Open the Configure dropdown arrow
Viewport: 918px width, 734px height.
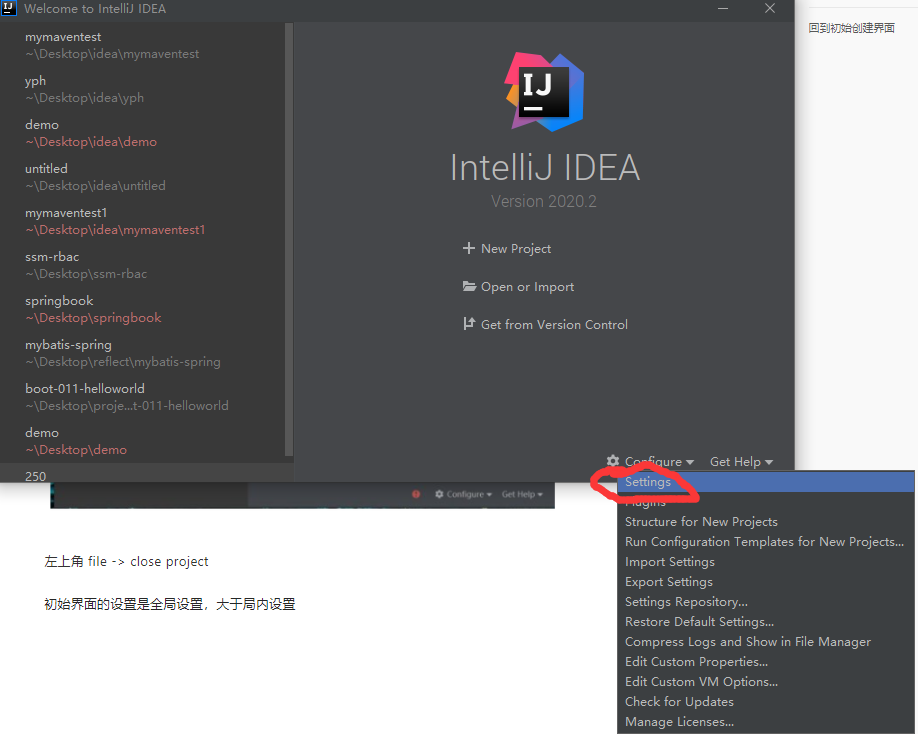point(690,462)
